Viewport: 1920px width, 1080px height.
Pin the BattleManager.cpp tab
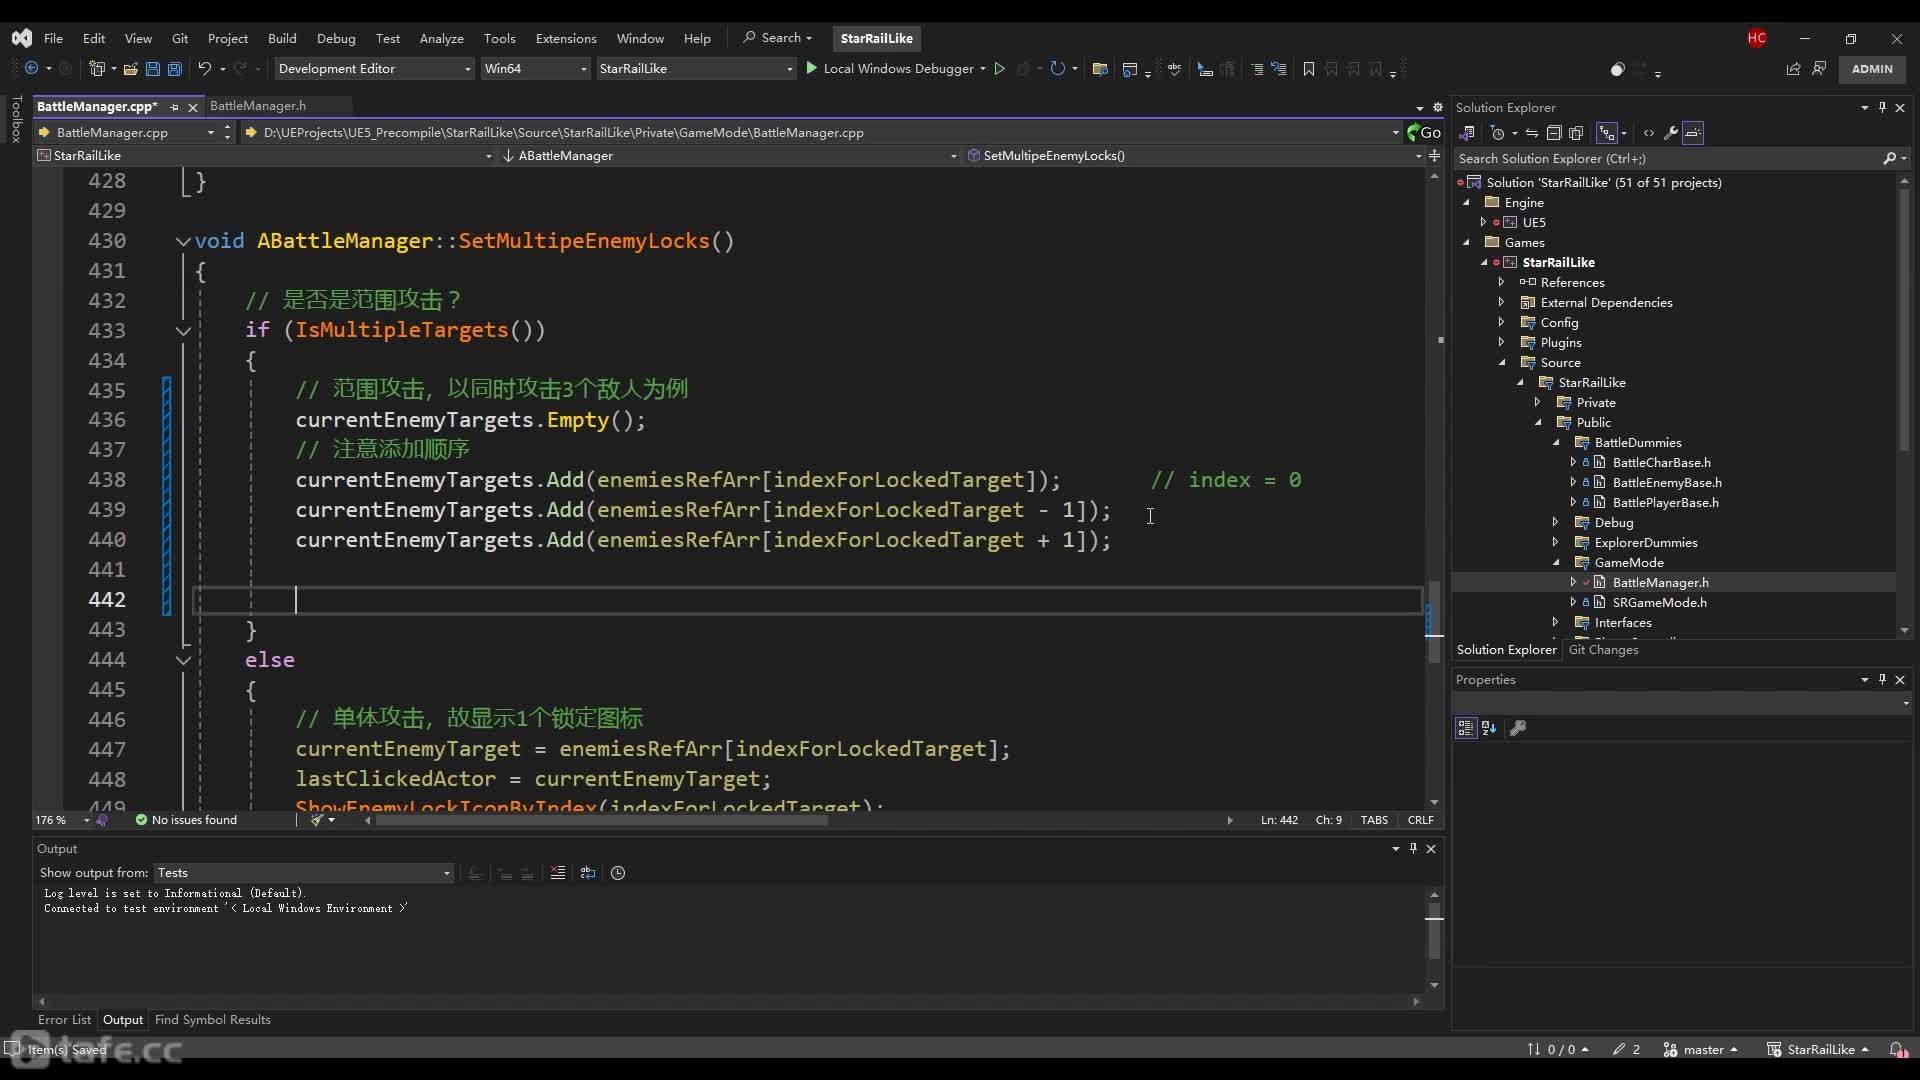click(x=174, y=106)
